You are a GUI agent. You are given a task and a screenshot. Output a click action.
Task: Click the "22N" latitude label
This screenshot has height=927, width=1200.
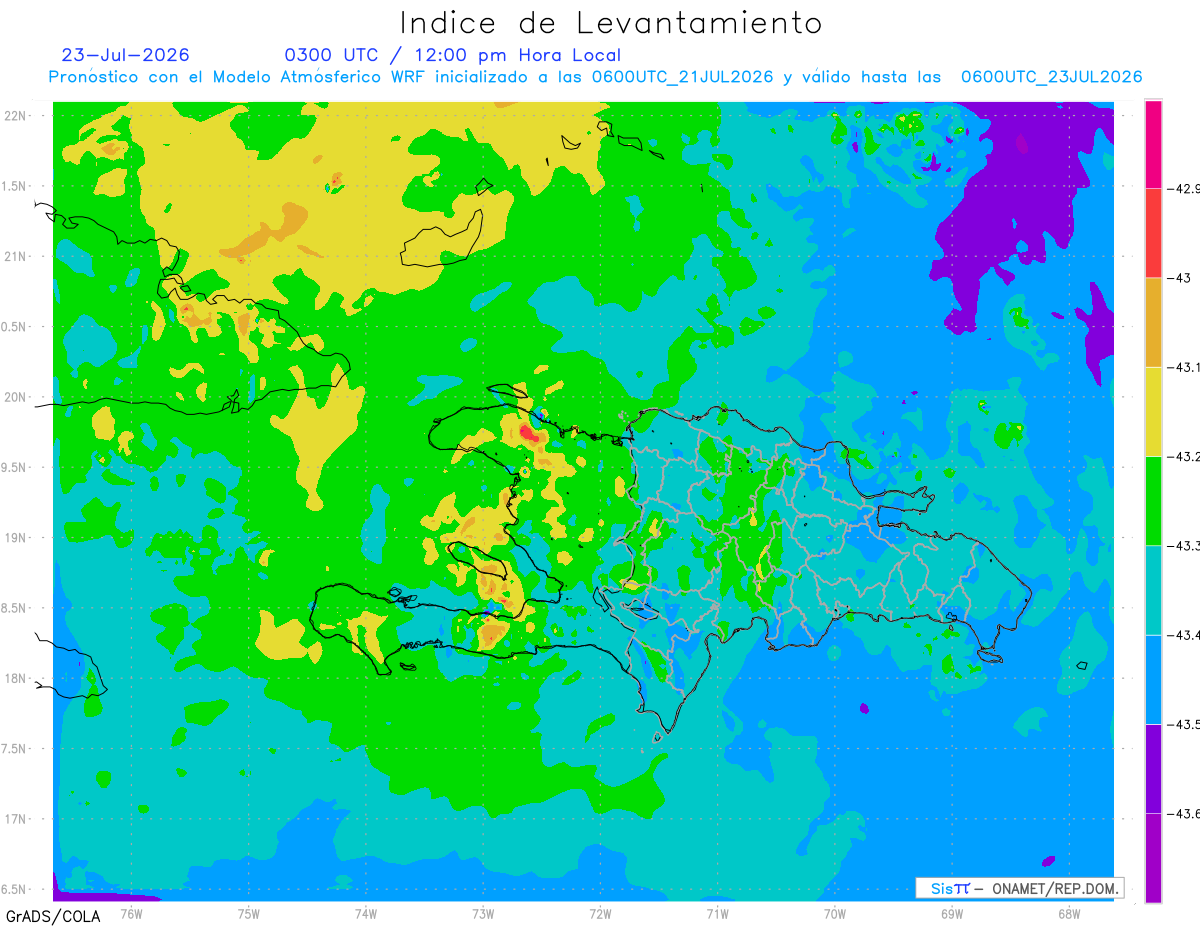[x=16, y=116]
